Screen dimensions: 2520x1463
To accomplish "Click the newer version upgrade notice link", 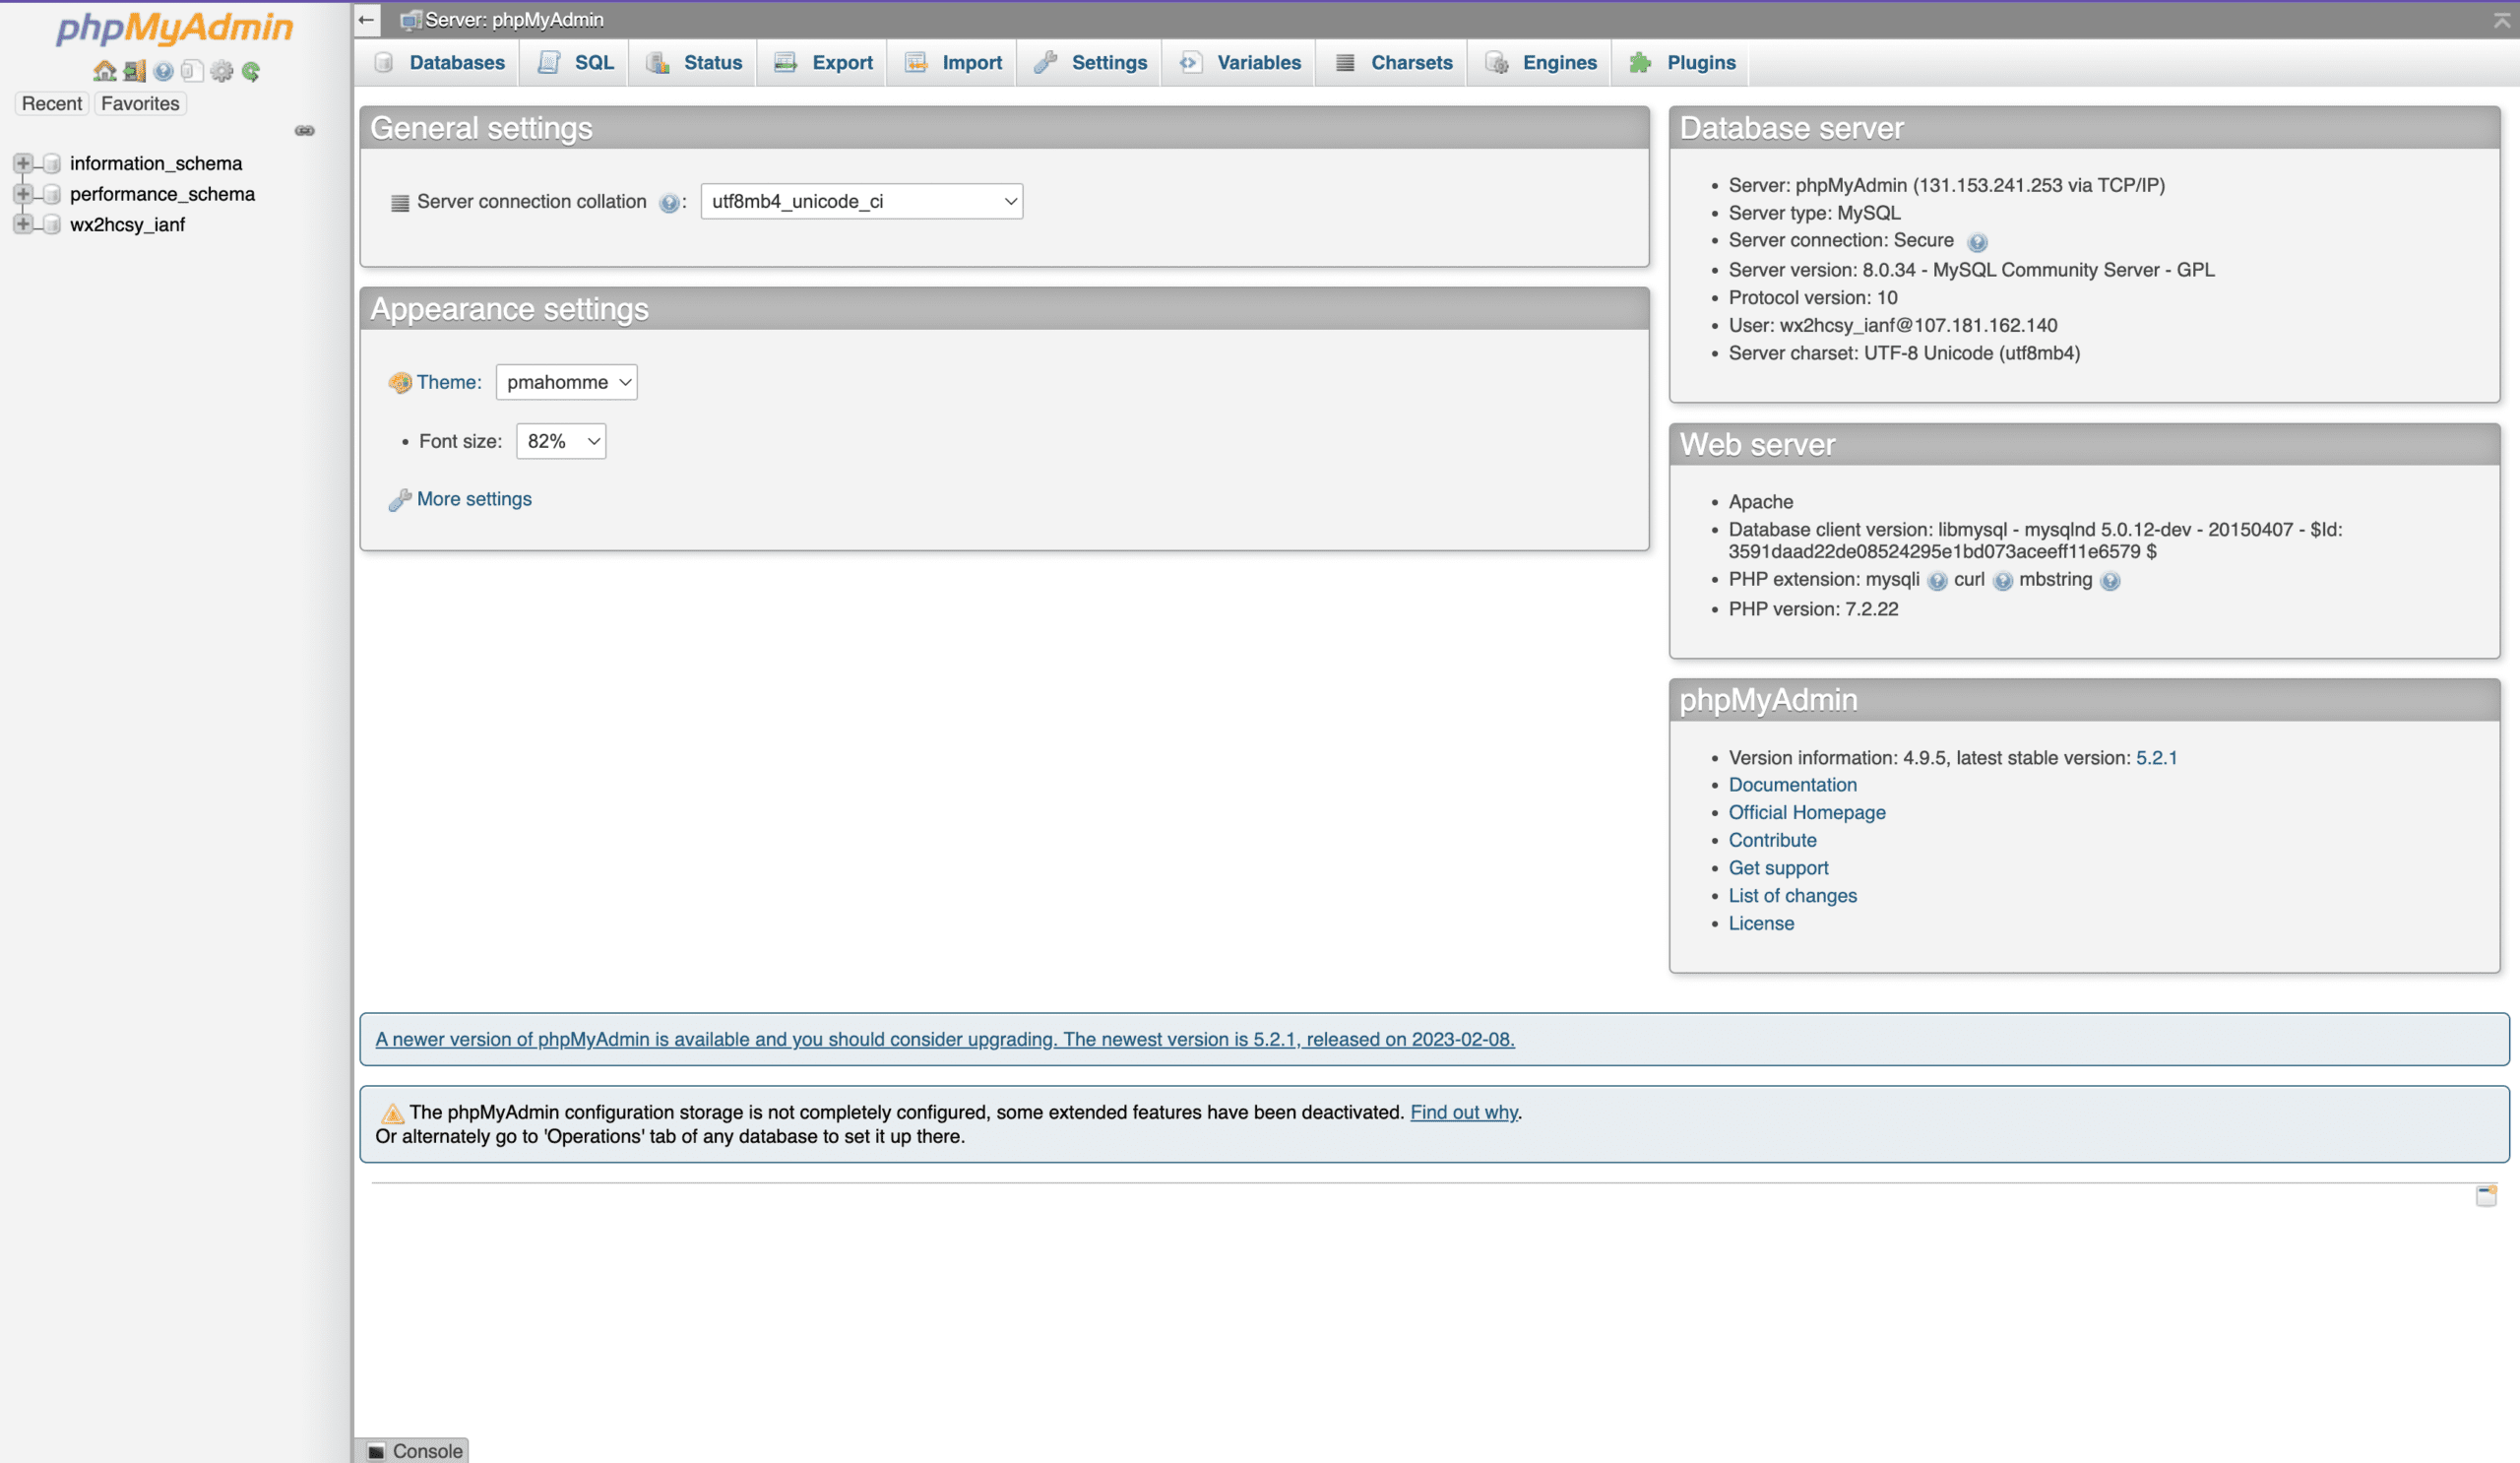I will 945,1040.
